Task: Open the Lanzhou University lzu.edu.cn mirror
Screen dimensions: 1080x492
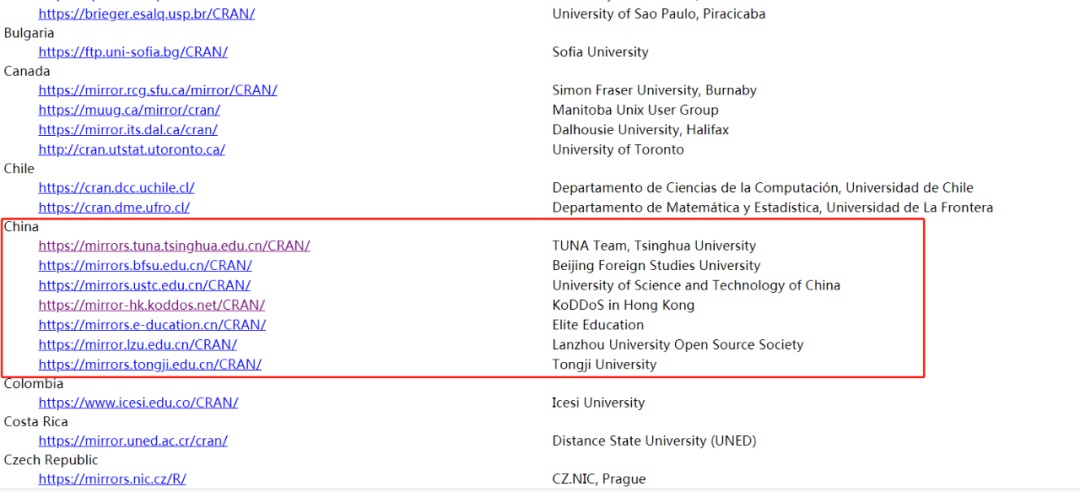Action: (x=138, y=345)
